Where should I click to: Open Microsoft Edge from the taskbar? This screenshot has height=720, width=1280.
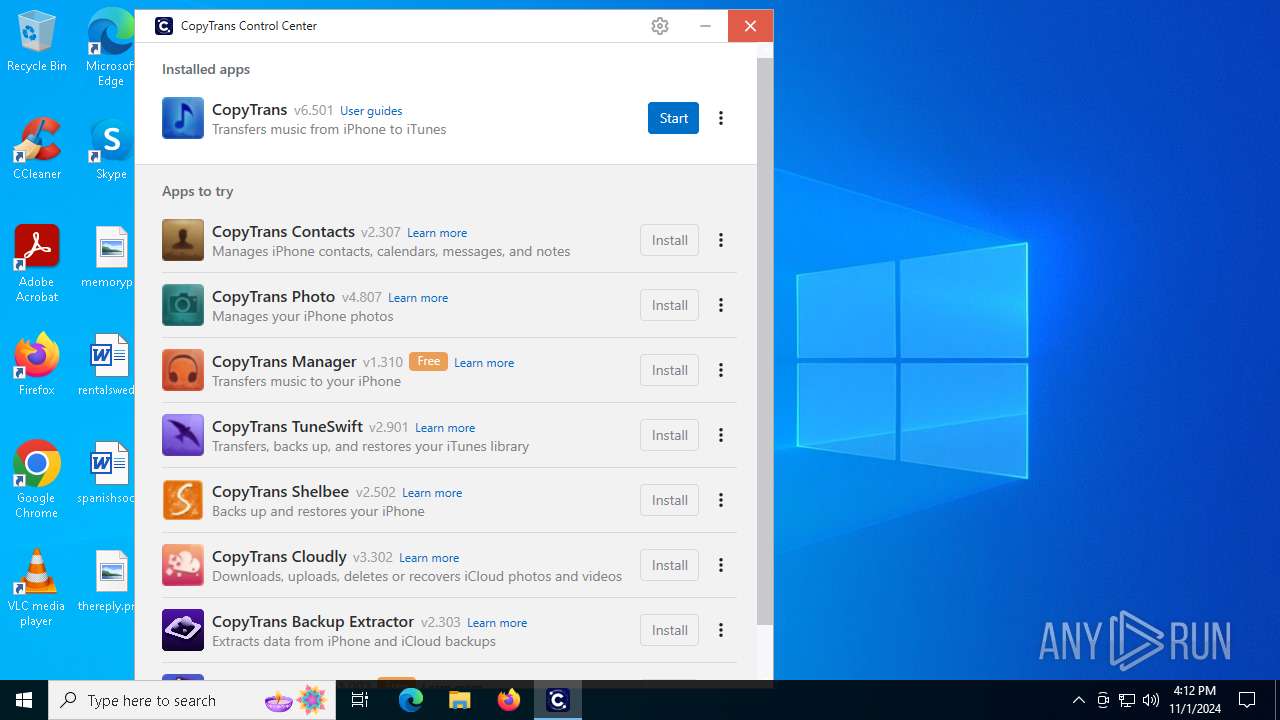(x=411, y=700)
